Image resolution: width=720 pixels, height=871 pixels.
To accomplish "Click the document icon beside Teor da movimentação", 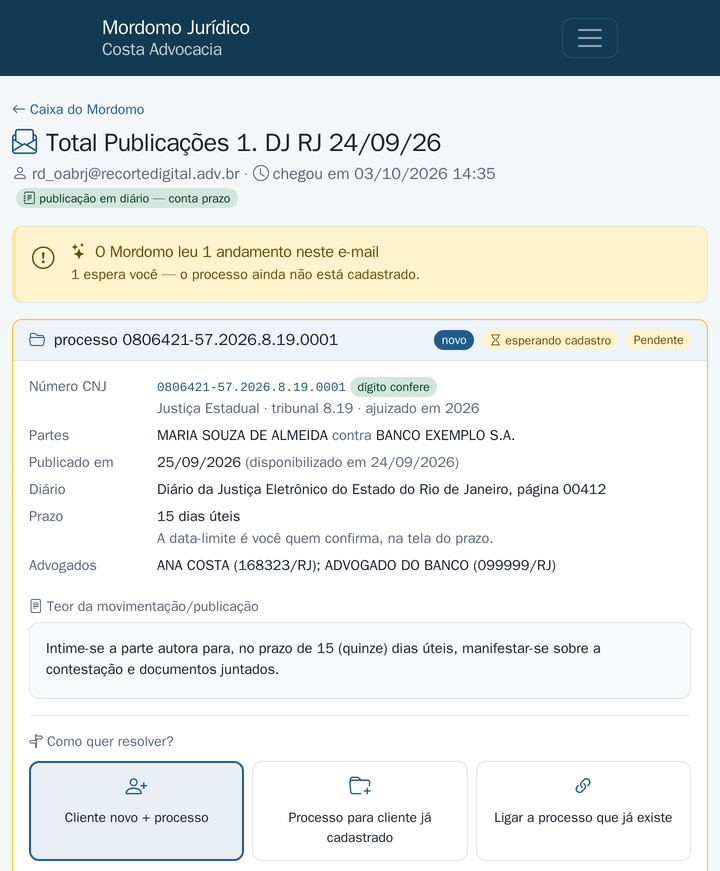I will point(35,606).
